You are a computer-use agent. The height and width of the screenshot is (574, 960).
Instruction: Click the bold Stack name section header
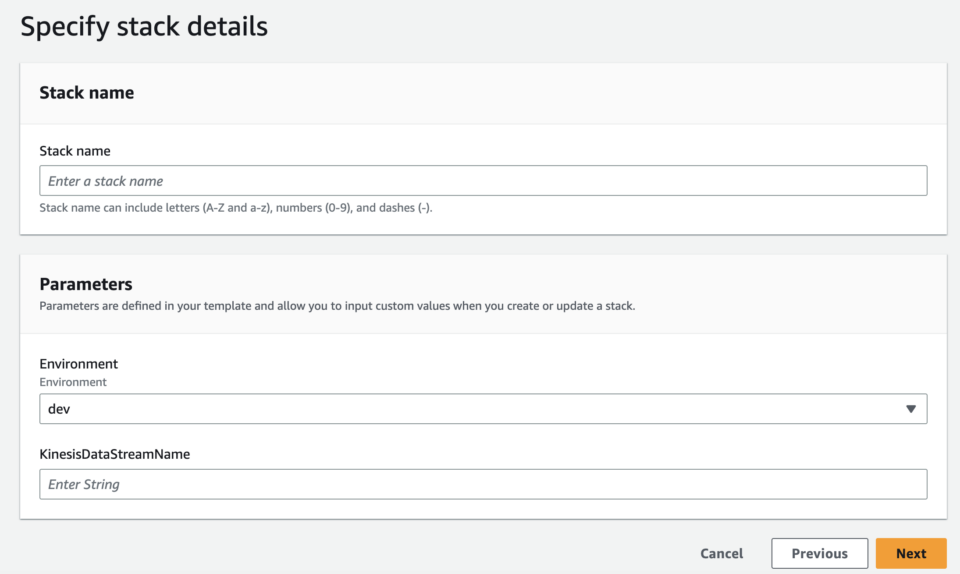coord(86,92)
